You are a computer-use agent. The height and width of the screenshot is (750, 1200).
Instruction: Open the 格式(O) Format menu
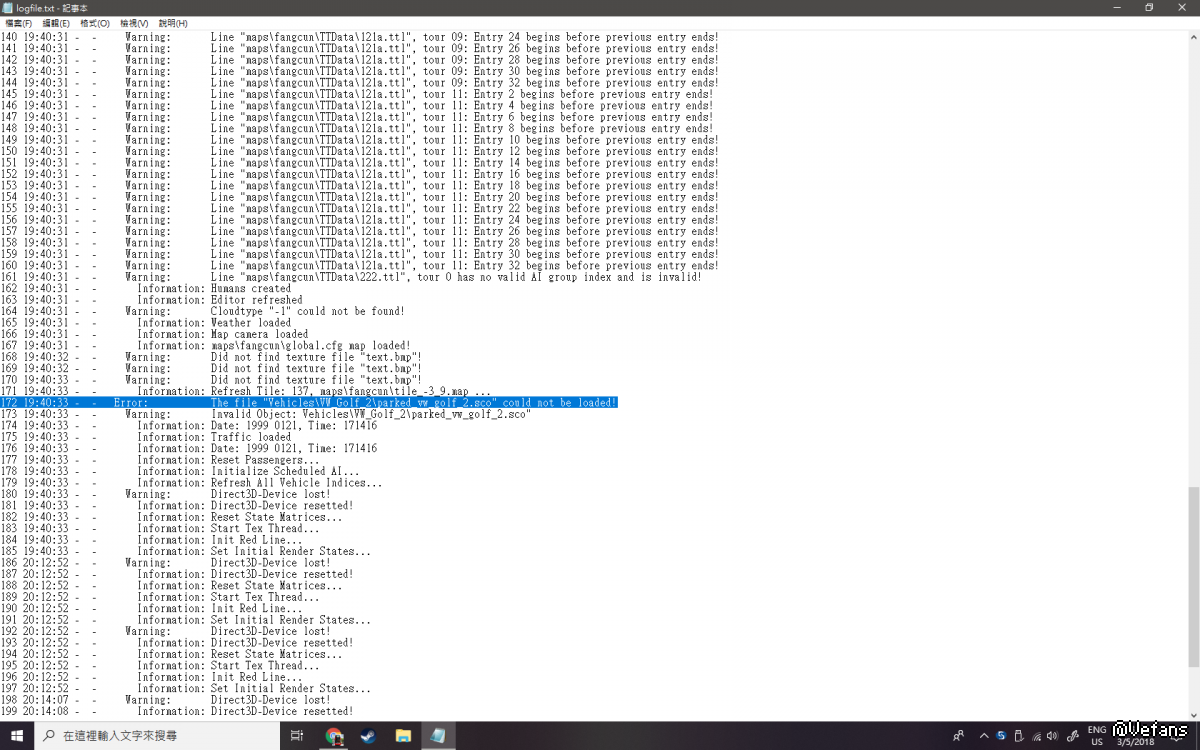pos(95,23)
